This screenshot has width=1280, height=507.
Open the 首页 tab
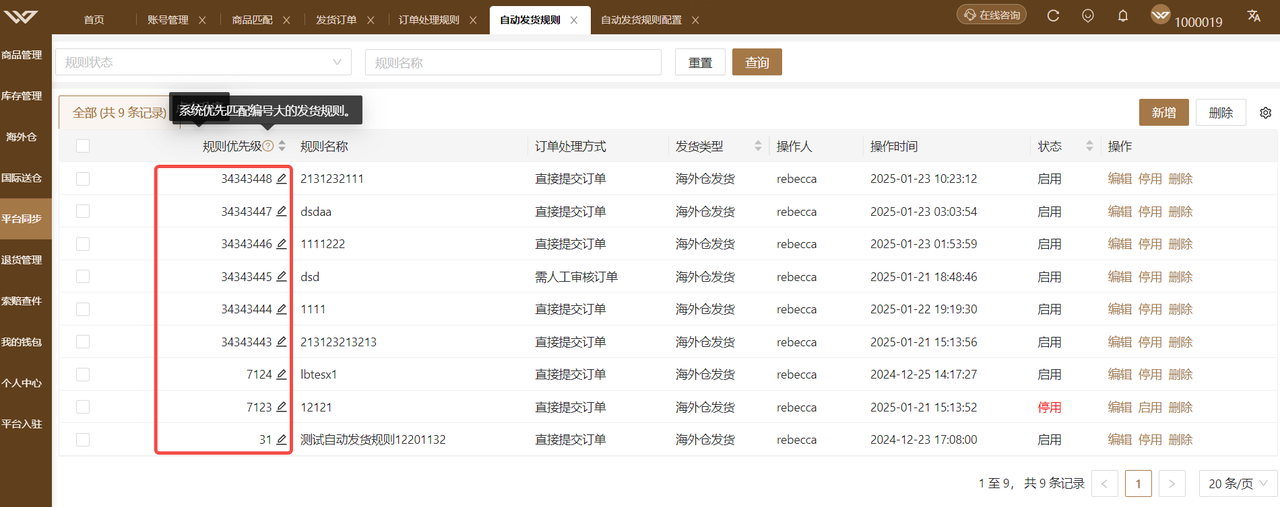click(94, 20)
